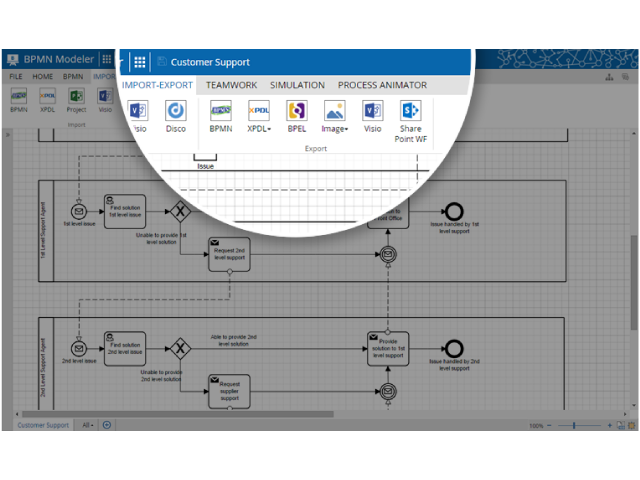Screen dimensions: 640x480
Task: Open the FILE menu
Action: pyautogui.click(x=16, y=76)
